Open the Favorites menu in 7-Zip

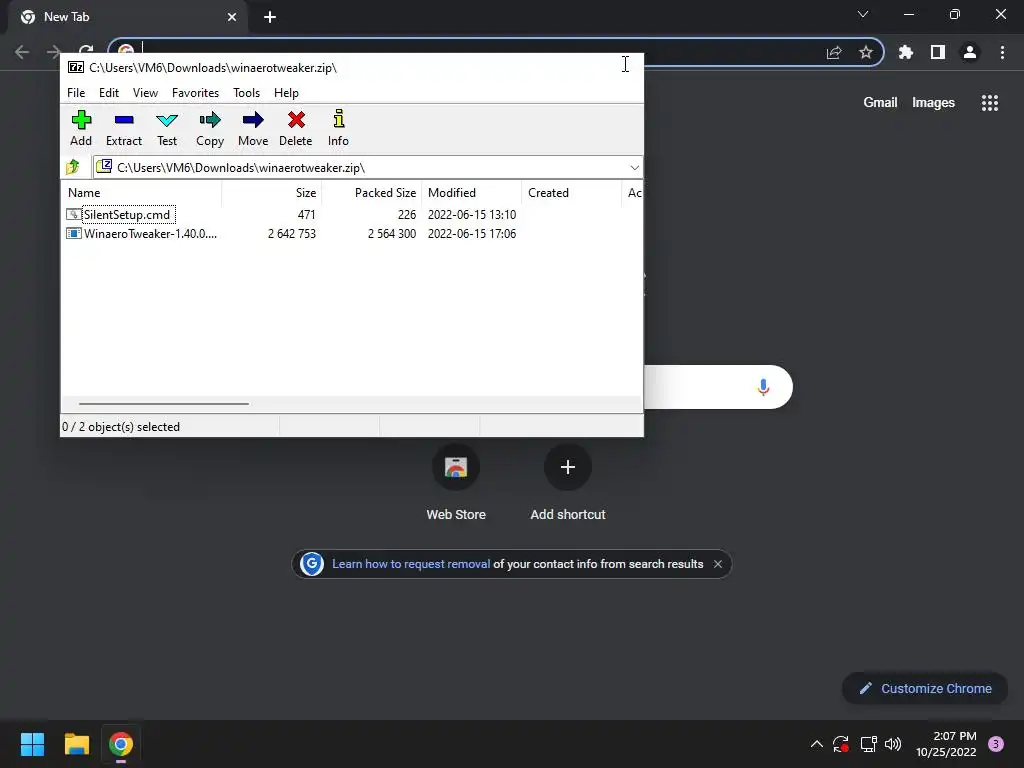(x=195, y=93)
